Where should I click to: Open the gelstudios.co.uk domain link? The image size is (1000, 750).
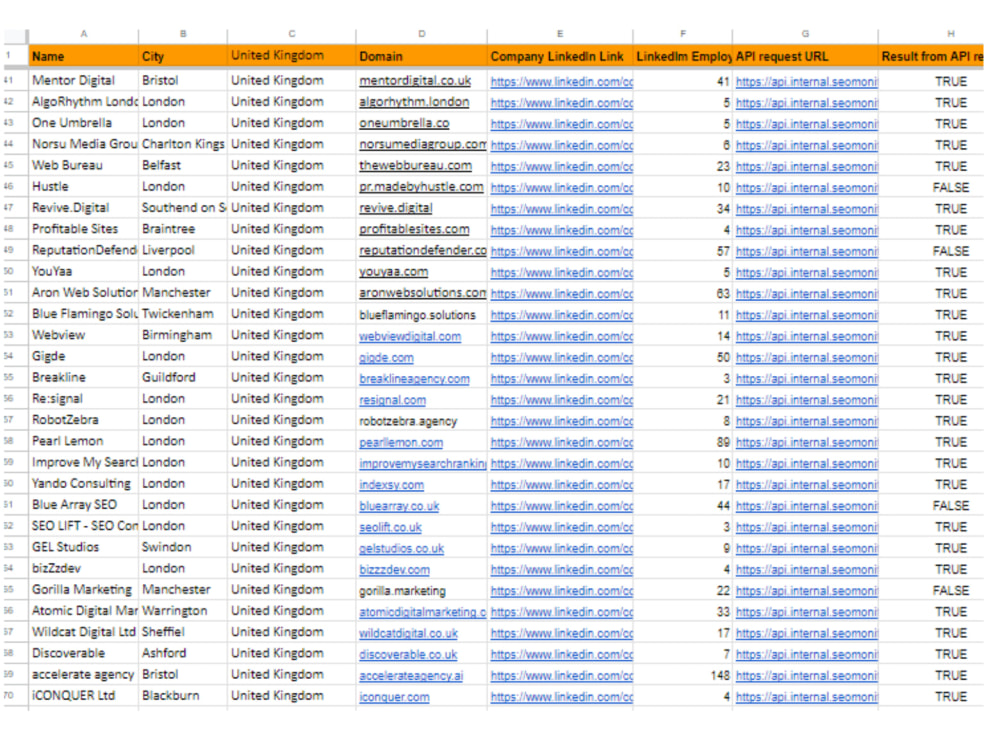click(x=401, y=548)
